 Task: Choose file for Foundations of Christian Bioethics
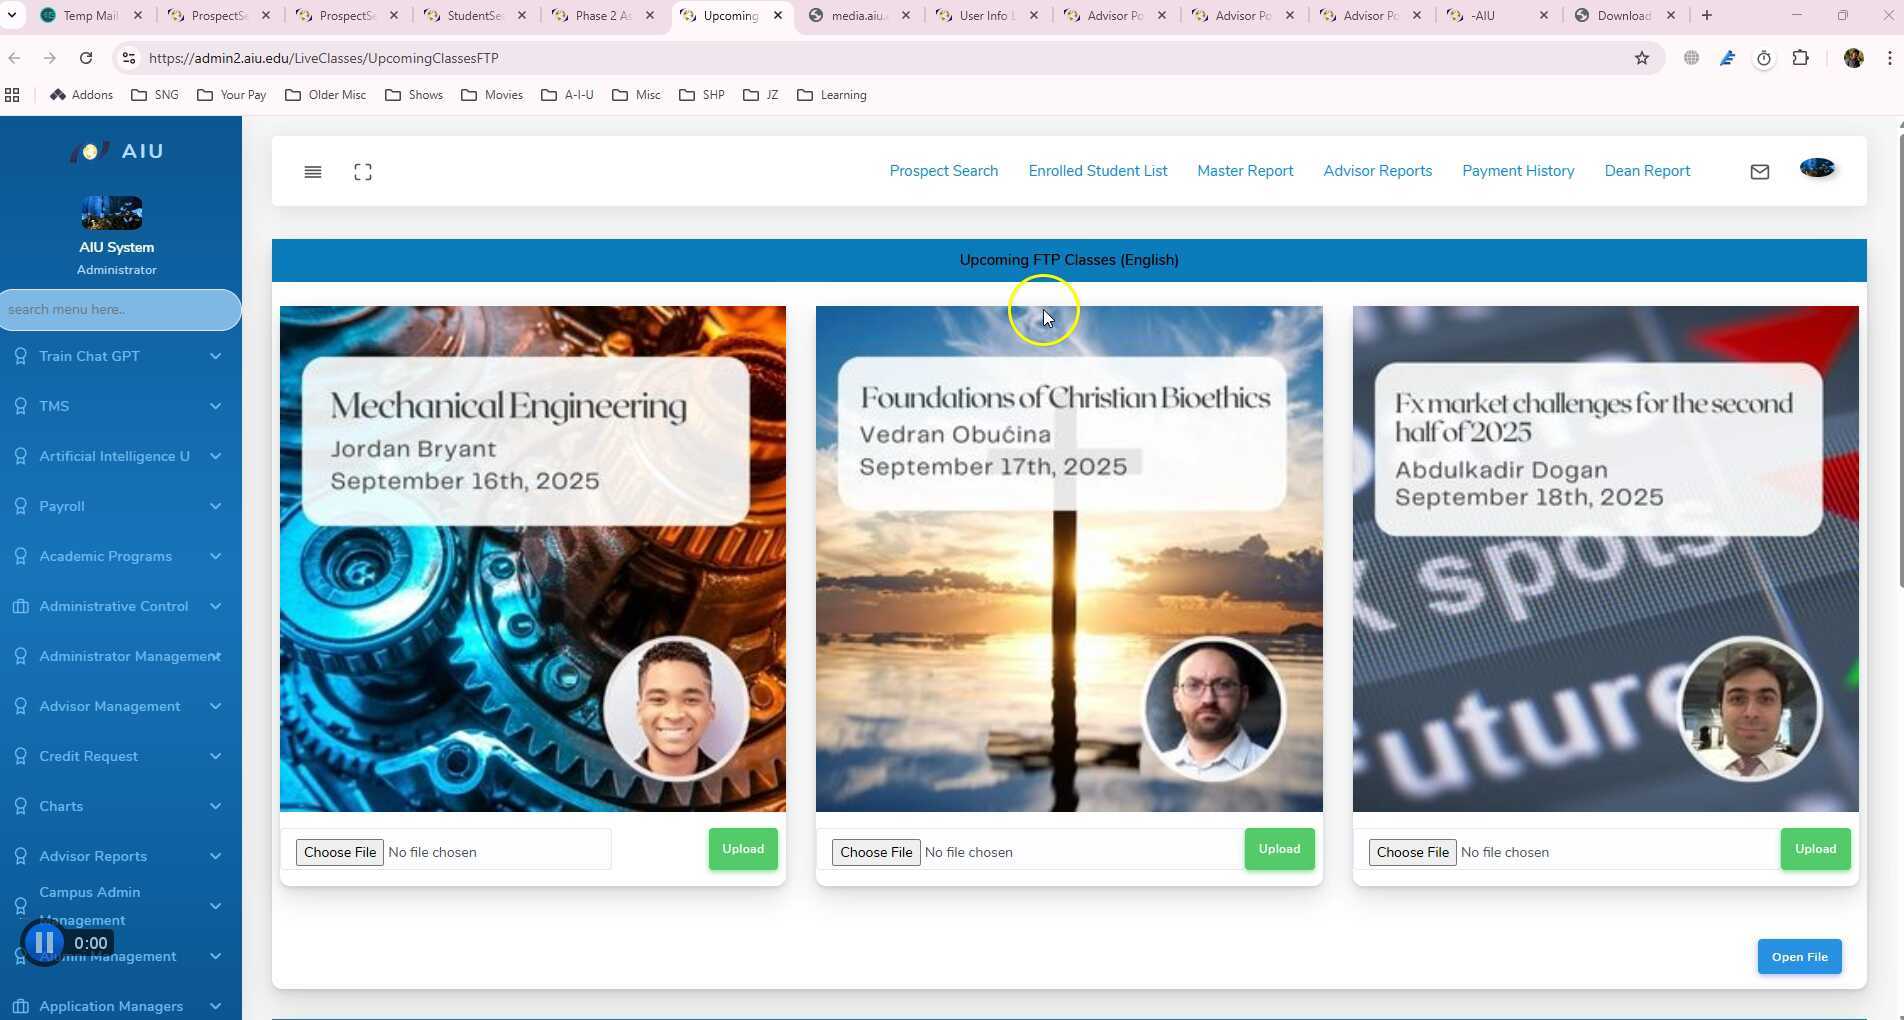click(x=875, y=852)
